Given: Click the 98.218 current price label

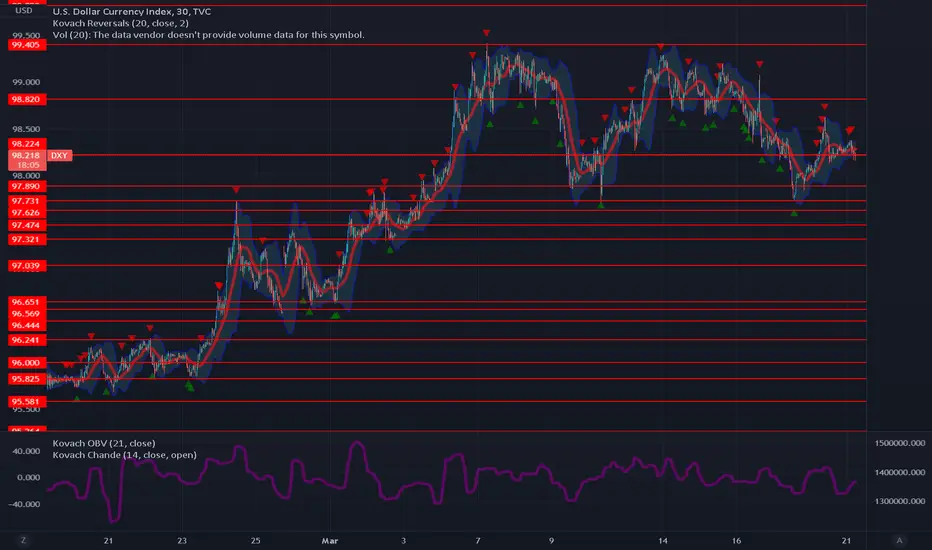Looking at the screenshot, I should 26,155.
